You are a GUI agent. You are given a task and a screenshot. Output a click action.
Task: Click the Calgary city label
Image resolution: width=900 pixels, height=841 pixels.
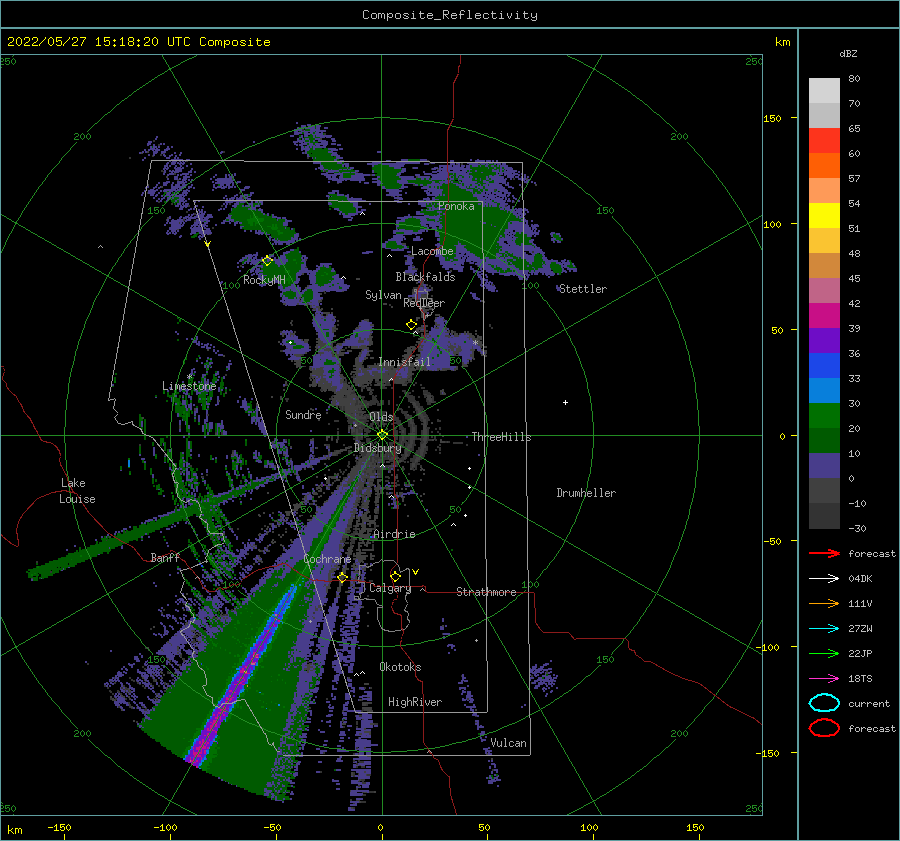390,588
